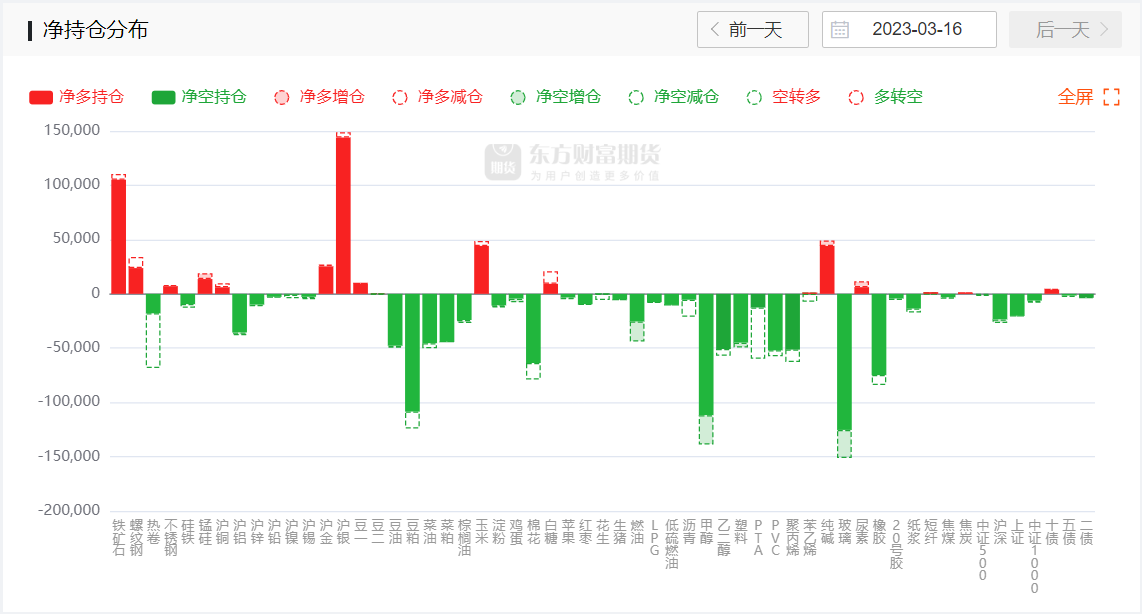Go to previous day with 前一天
This screenshot has width=1142, height=614.
(752, 30)
